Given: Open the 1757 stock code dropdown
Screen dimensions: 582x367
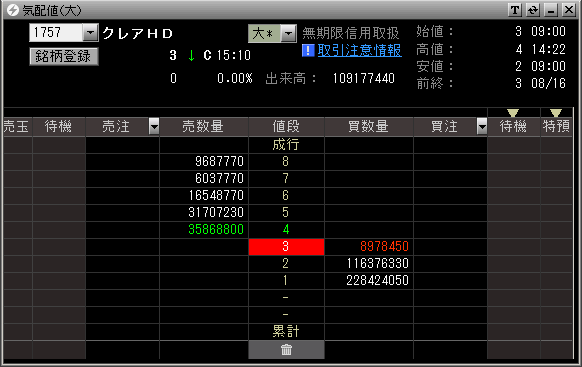Looking at the screenshot, I should click(x=90, y=33).
